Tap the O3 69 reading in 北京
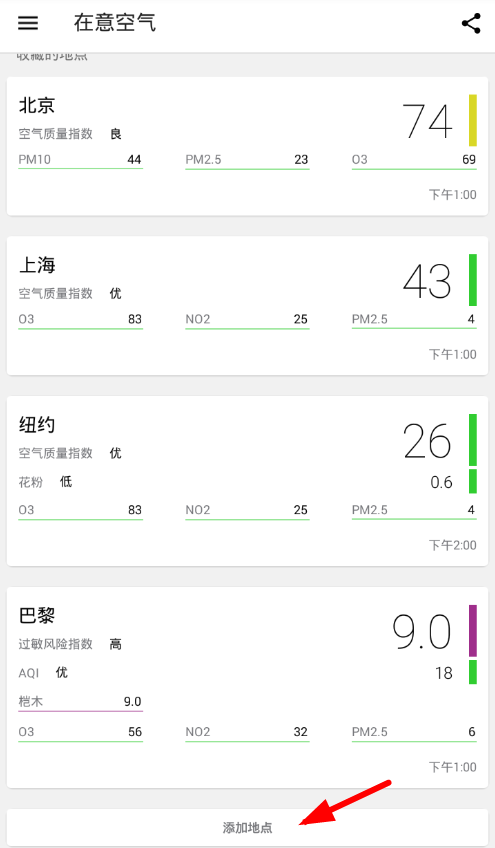The image size is (495, 848). pos(414,161)
